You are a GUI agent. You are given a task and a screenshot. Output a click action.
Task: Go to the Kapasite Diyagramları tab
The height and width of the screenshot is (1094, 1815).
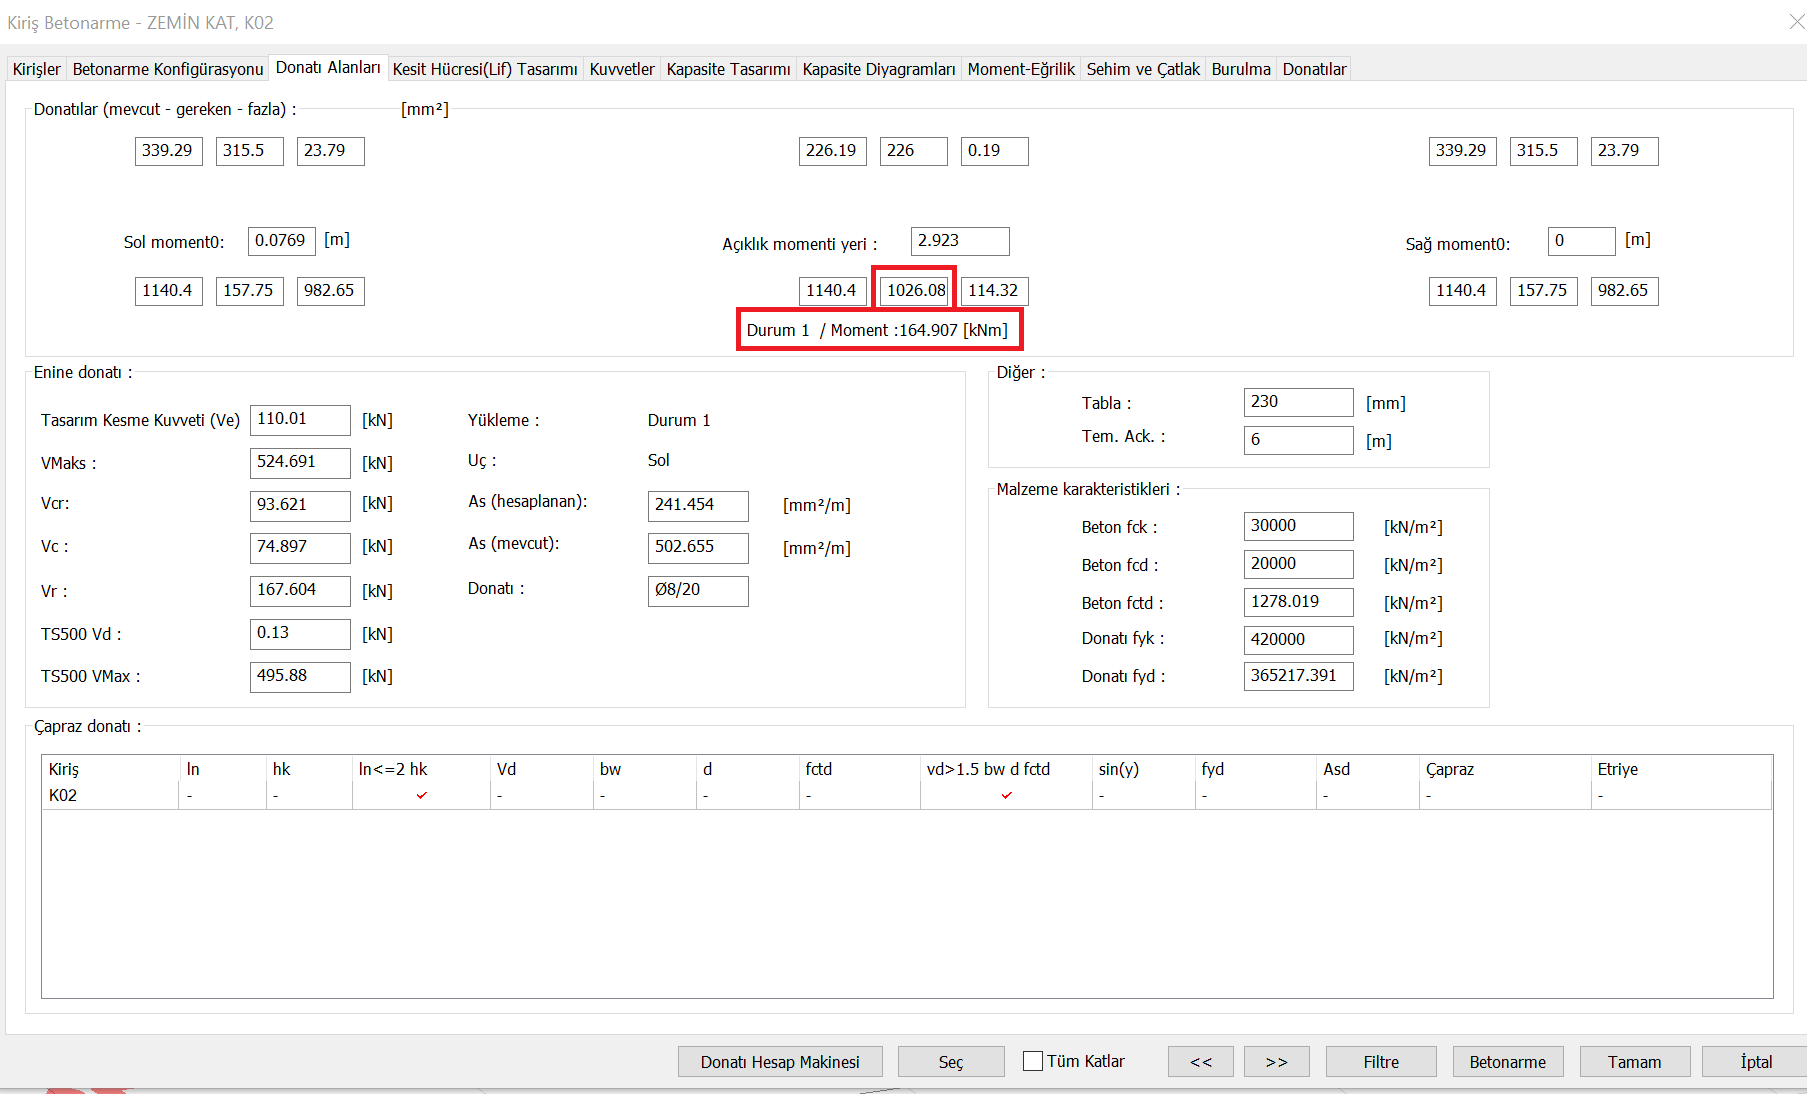[x=878, y=69]
